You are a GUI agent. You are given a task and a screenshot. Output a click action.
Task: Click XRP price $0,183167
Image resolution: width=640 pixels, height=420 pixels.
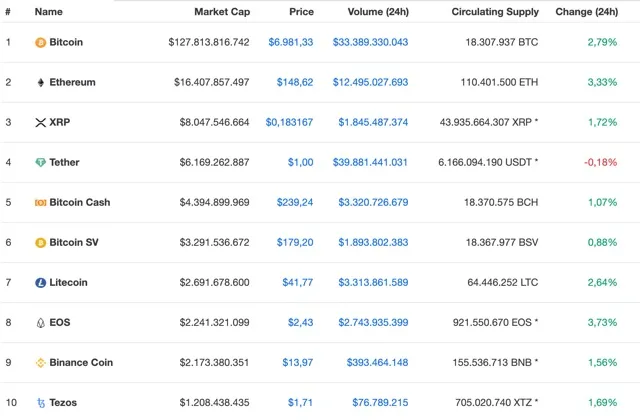pyautogui.click(x=289, y=122)
